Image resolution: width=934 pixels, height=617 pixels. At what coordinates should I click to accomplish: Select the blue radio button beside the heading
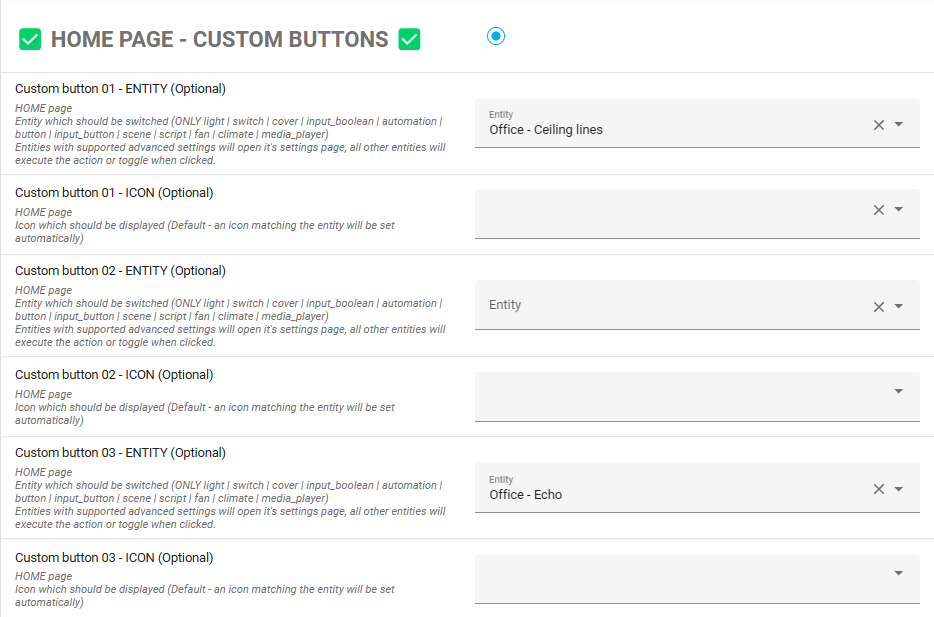pos(496,36)
